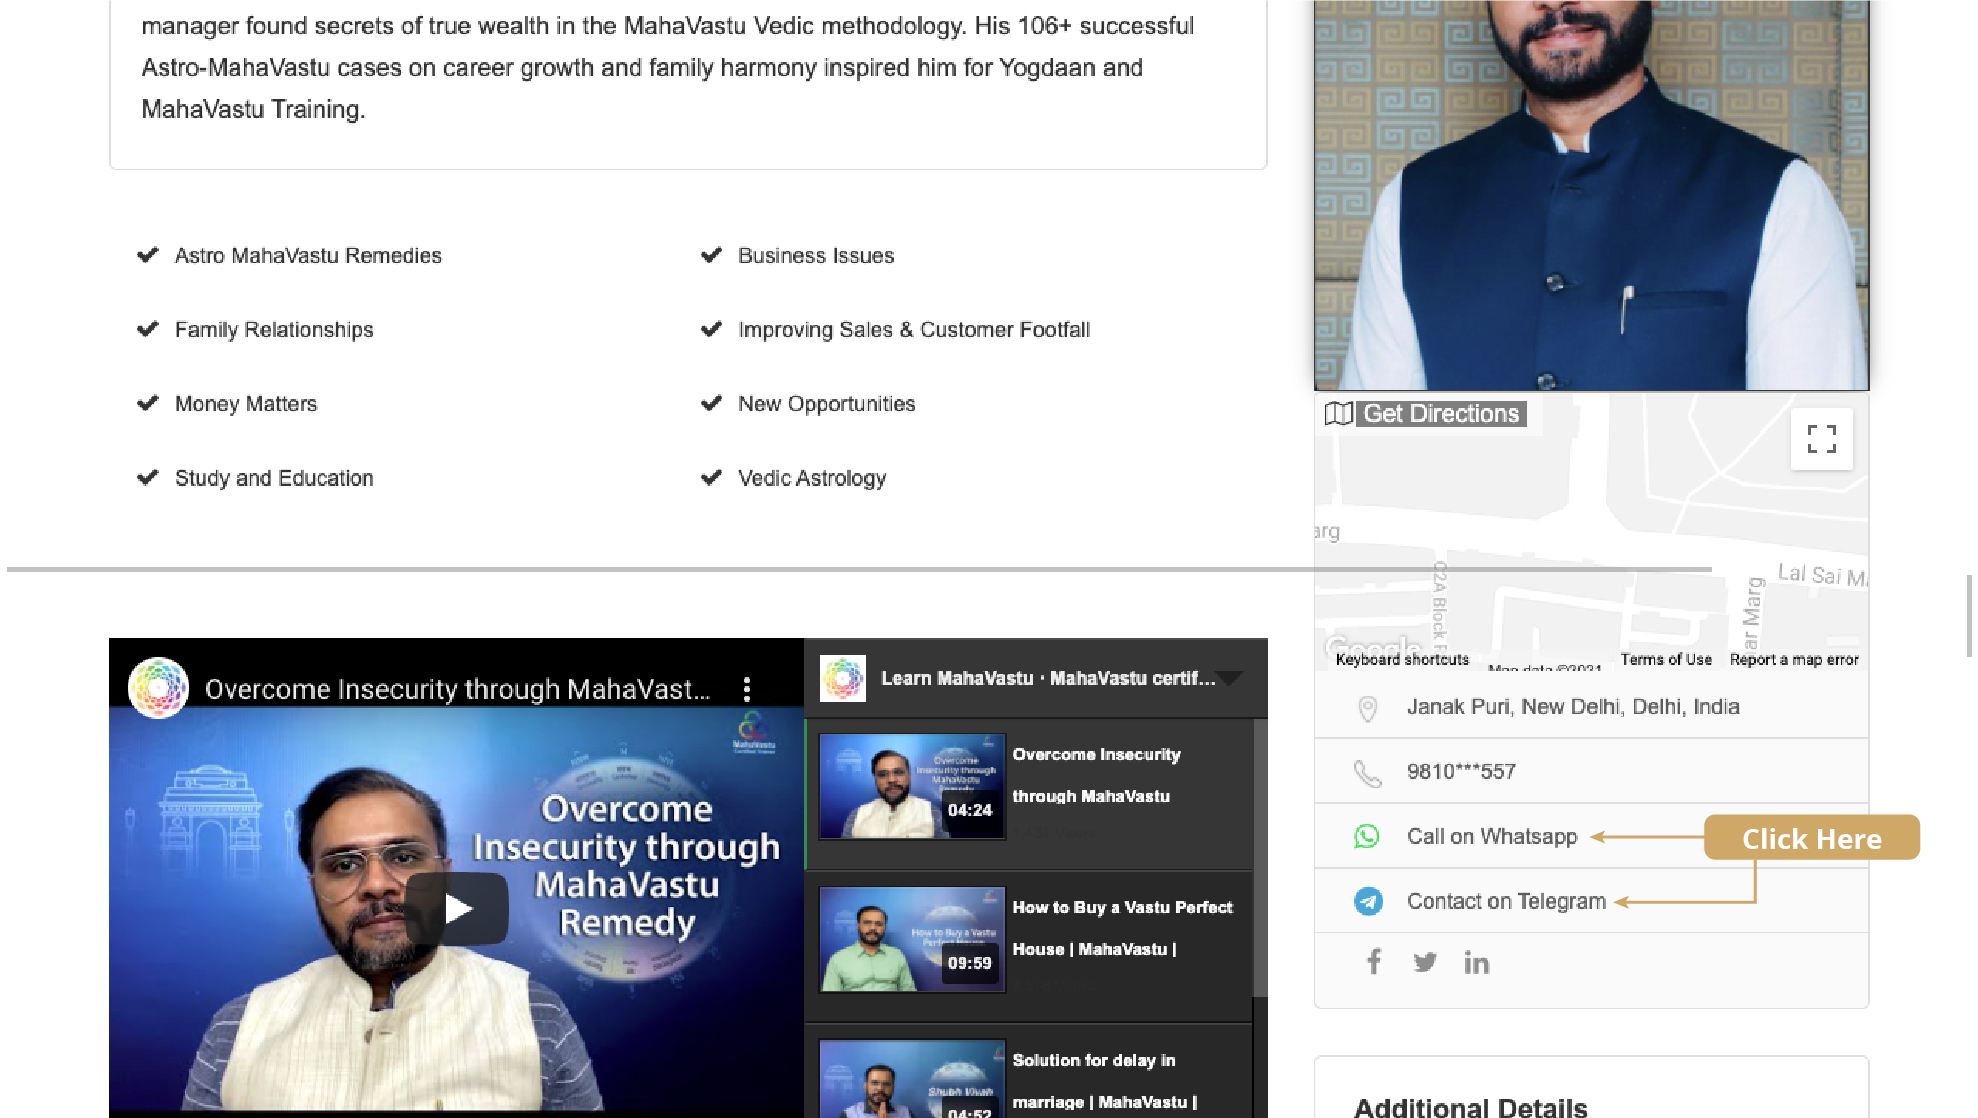This screenshot has width=1978, height=1118.
Task: Click the phone icon beside number
Action: point(1367,772)
